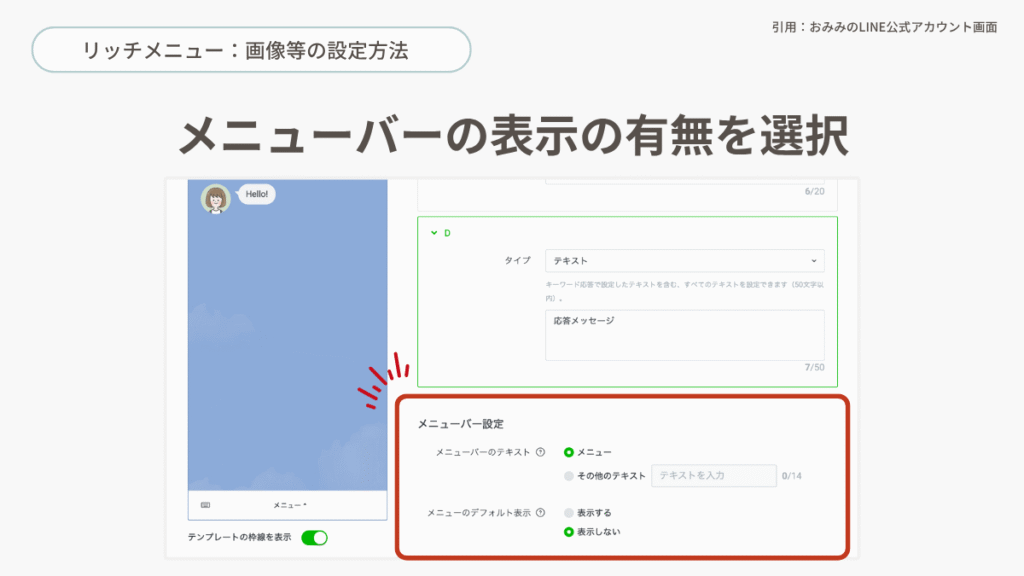Click the keyboard icon in preview menu bar

pos(205,506)
